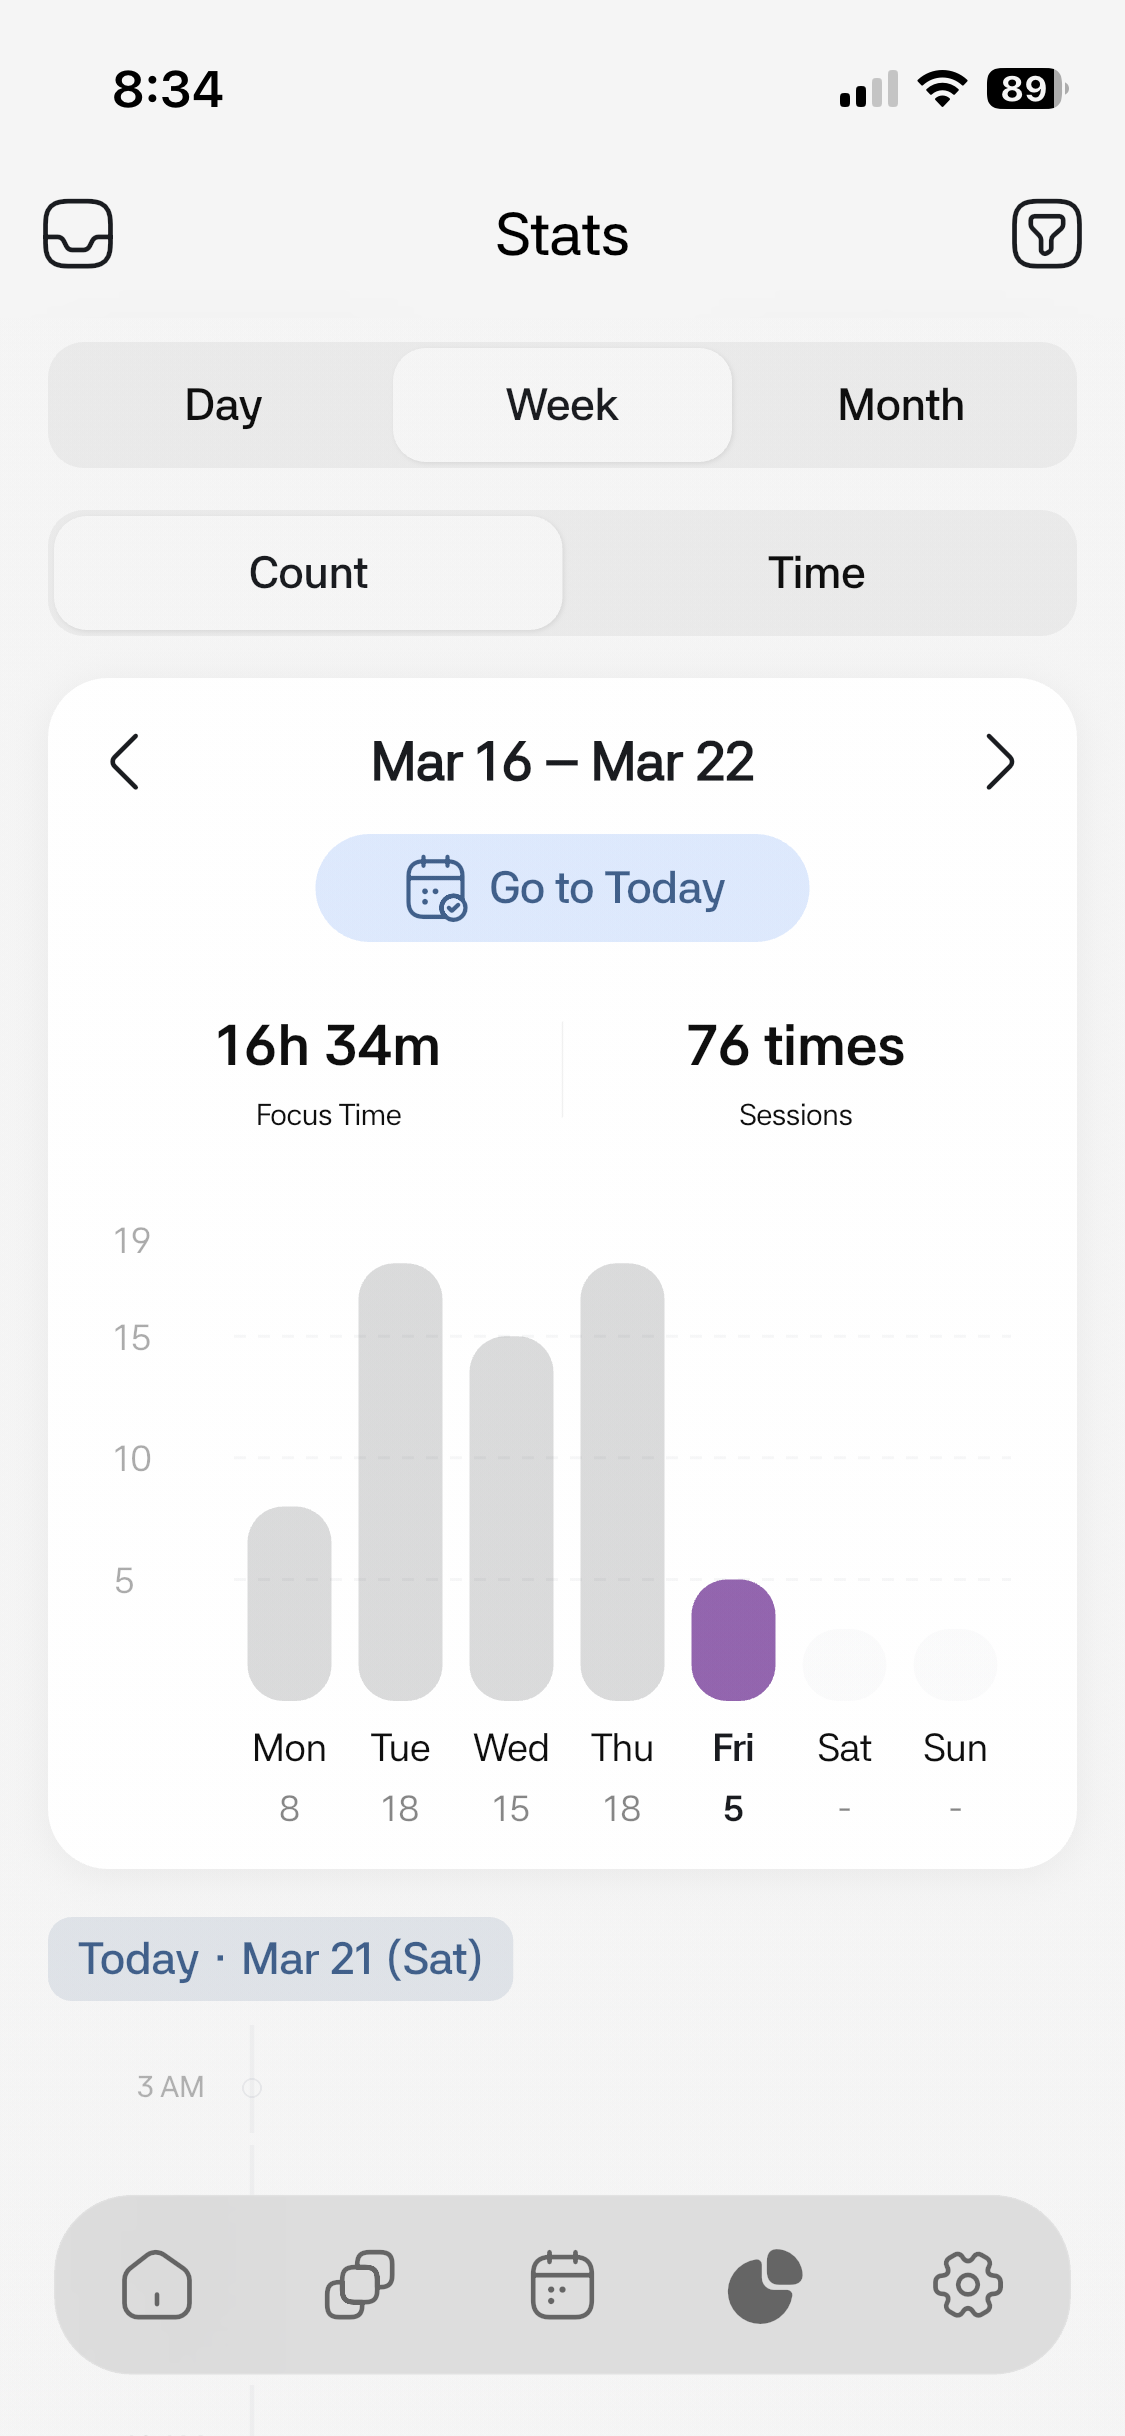Open the stacked squares tab icon
This screenshot has height=2436, width=1125.
click(360, 2285)
